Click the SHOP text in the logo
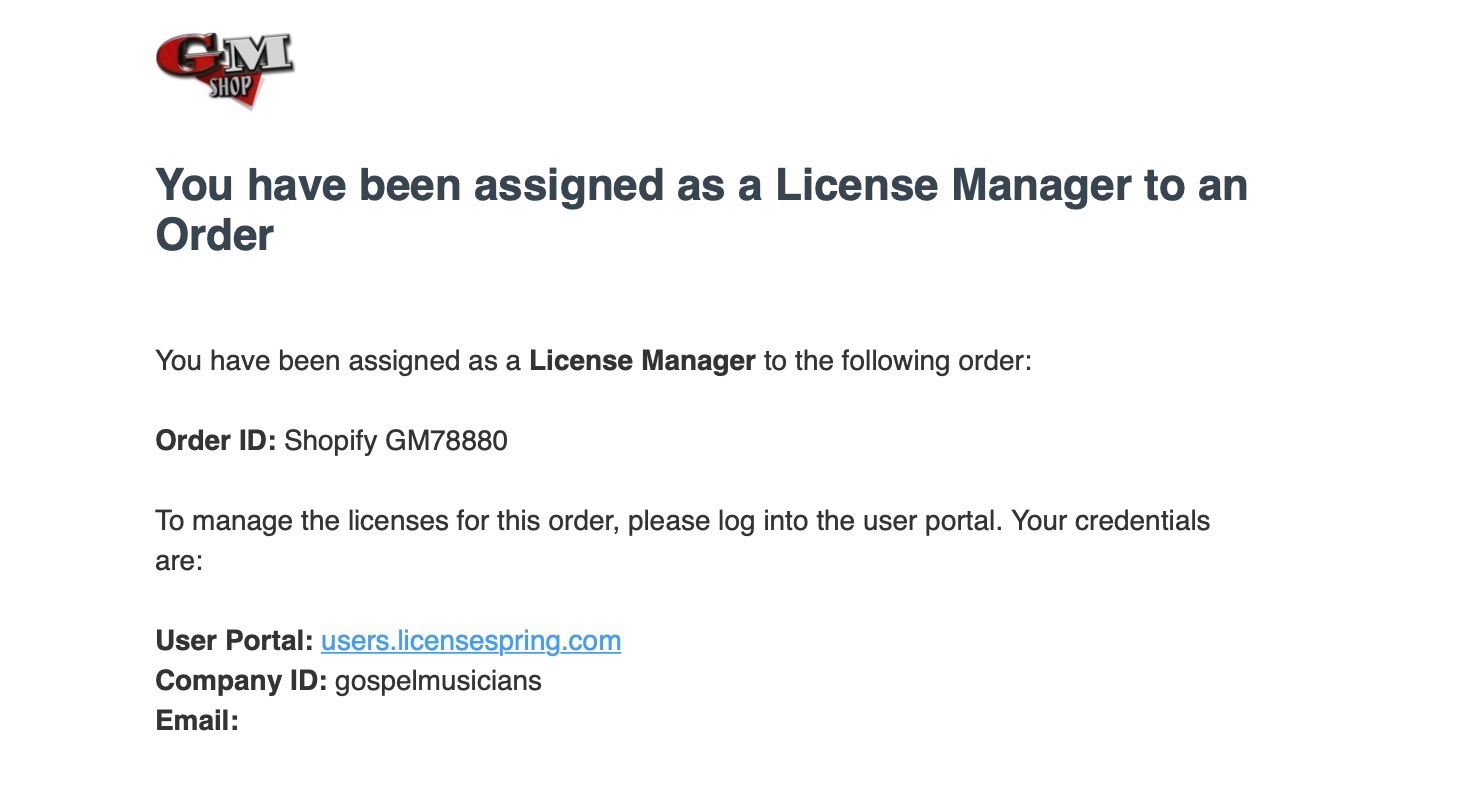The height and width of the screenshot is (802, 1476). coord(231,88)
